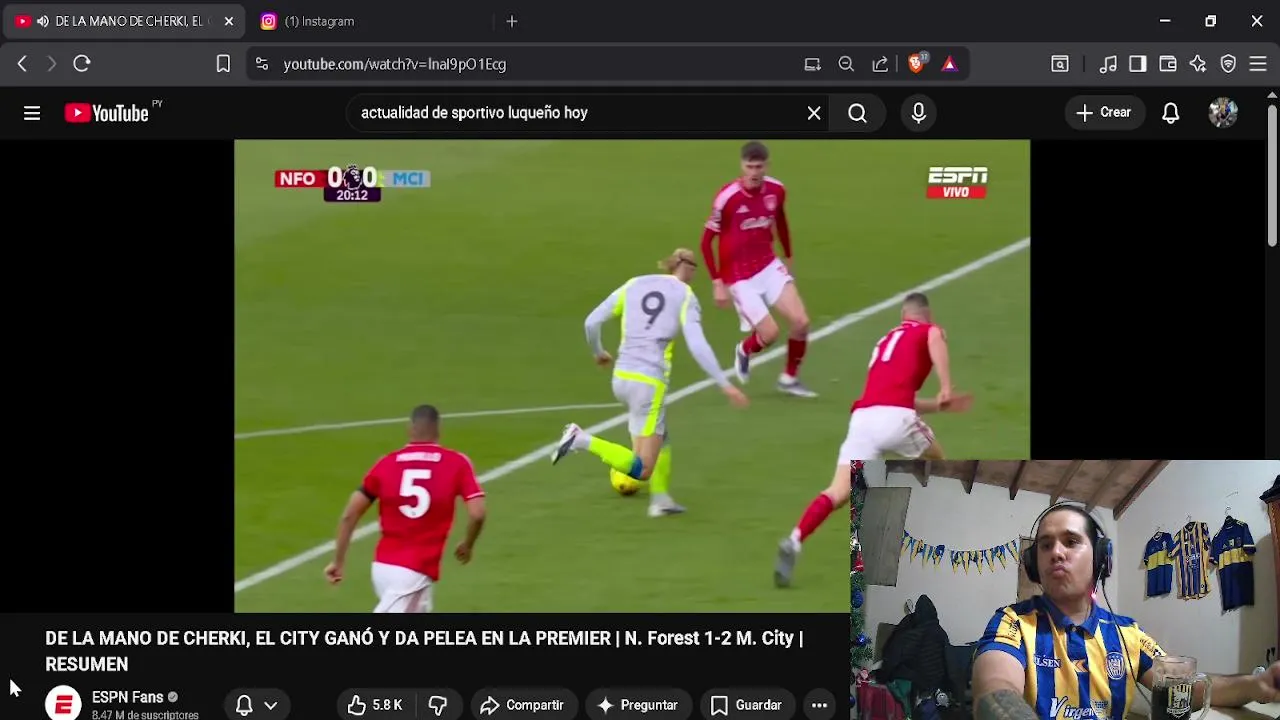Screen dimensions: 1280x720
Task: Open a new browser tab
Action: click(512, 21)
